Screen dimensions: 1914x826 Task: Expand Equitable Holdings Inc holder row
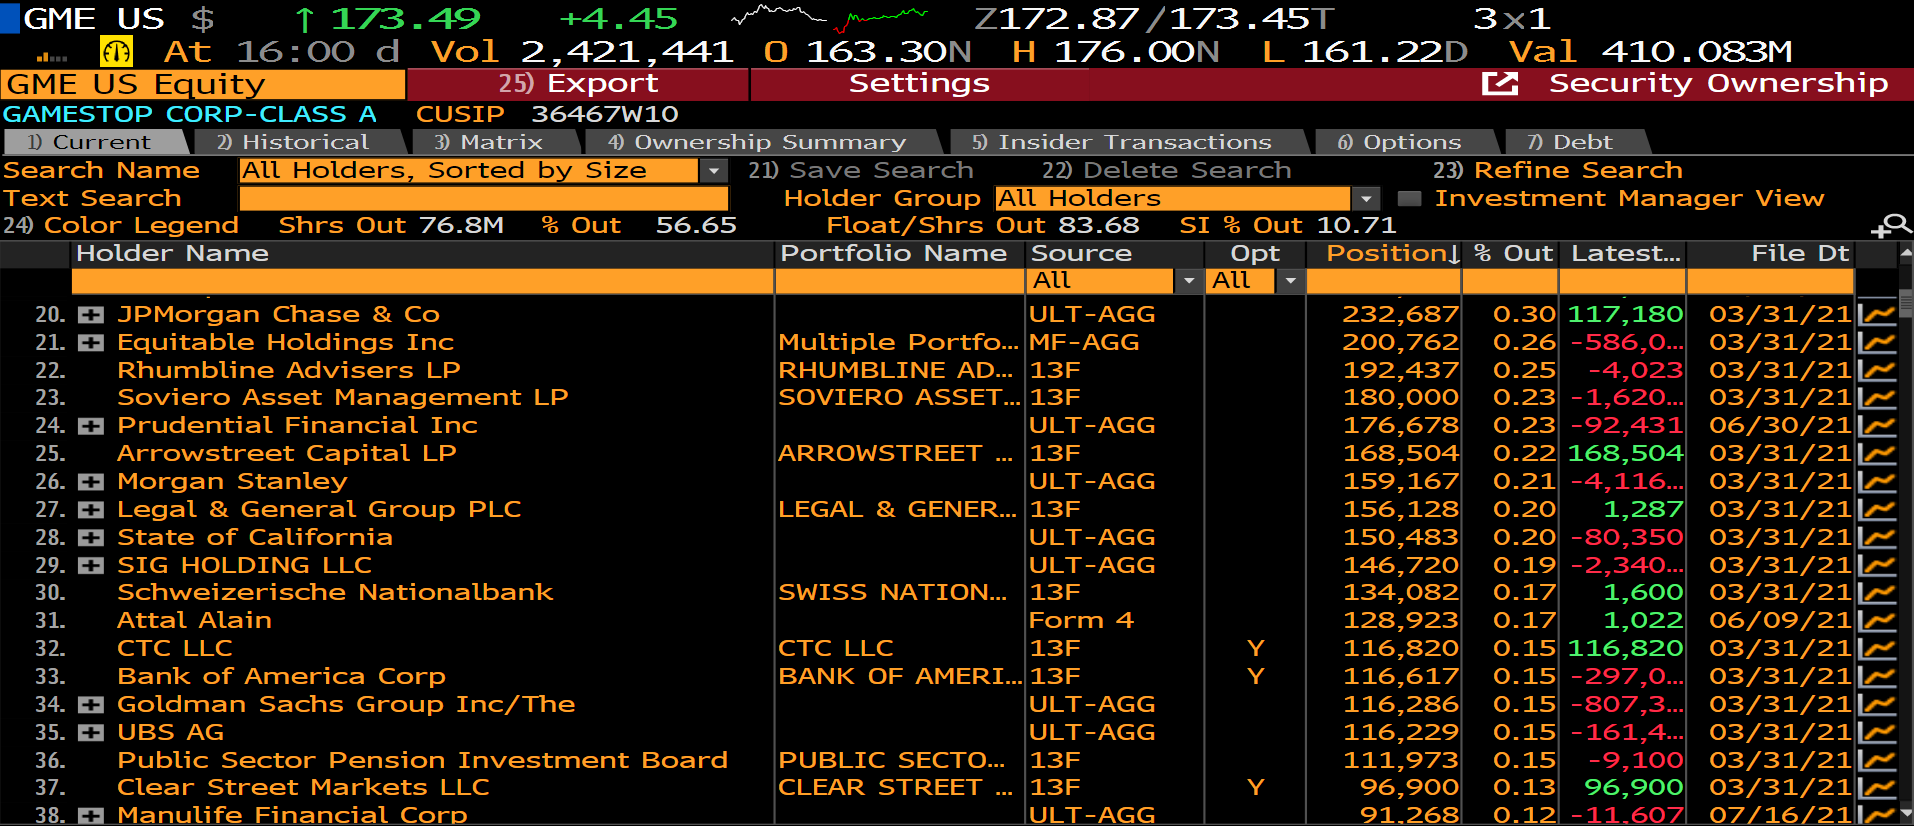[91, 343]
